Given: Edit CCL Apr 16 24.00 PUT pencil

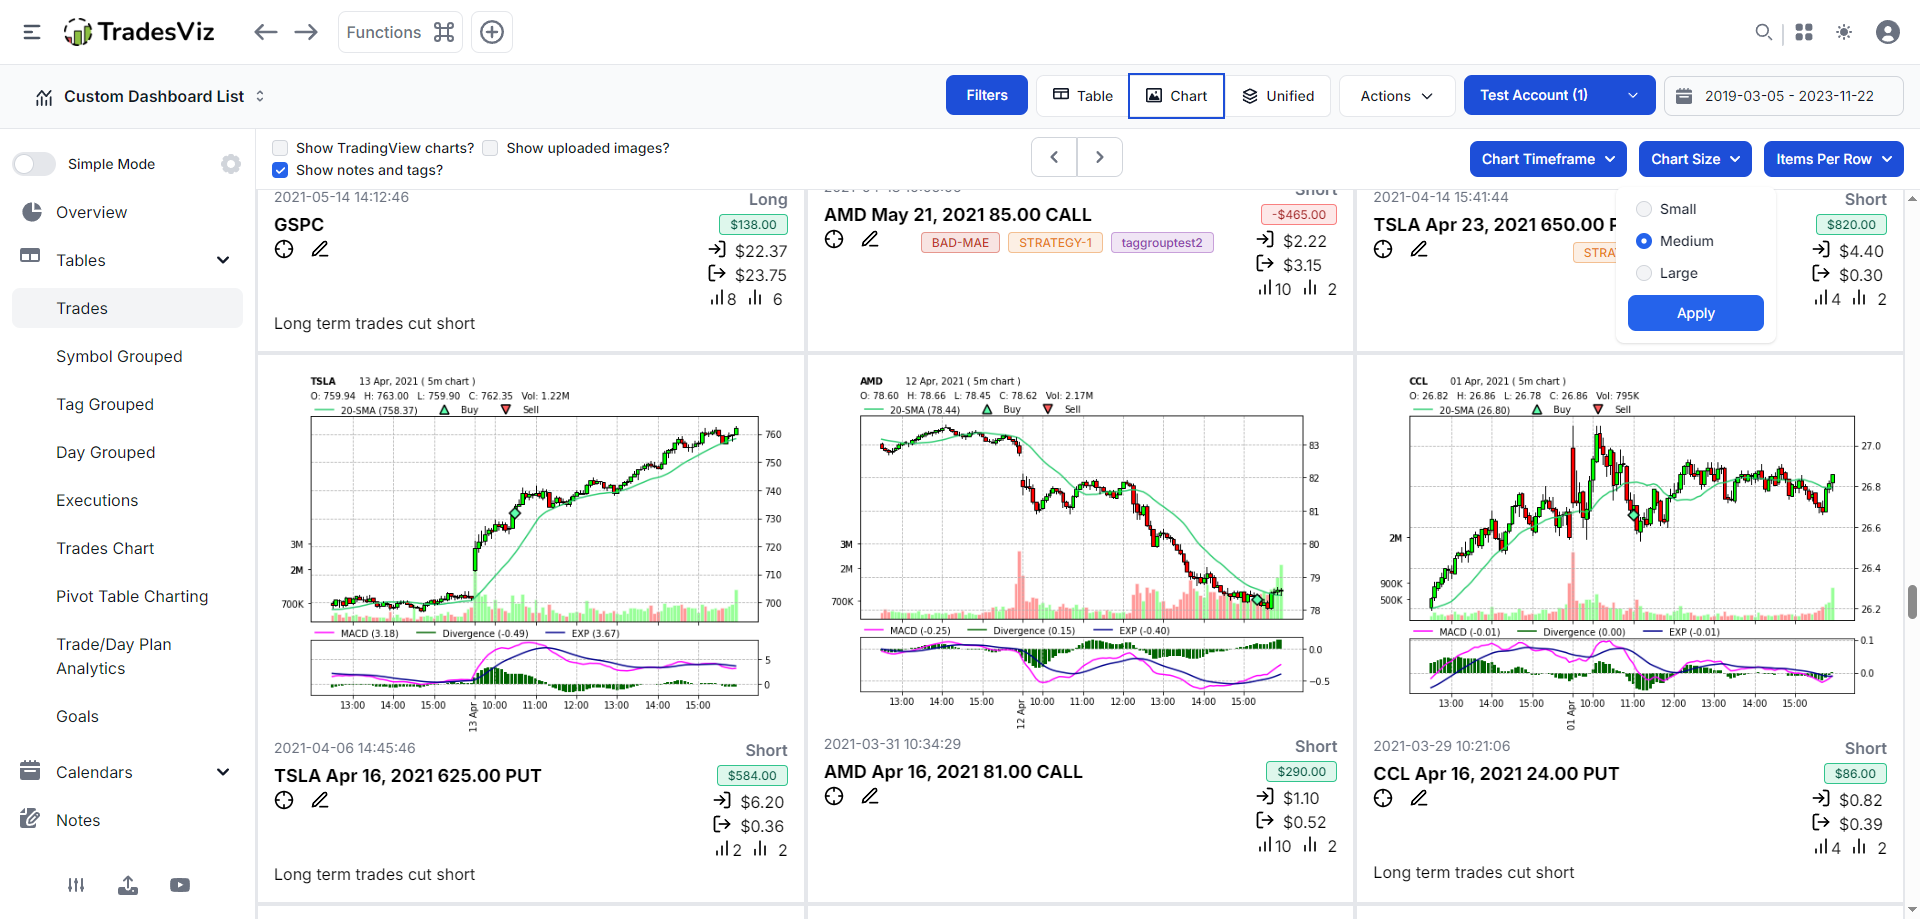Looking at the screenshot, I should pos(1419,798).
